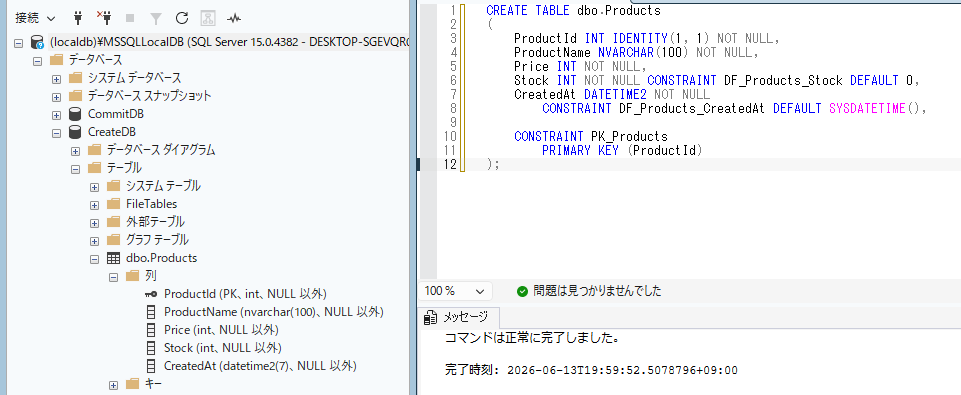Click CREATE TABLE keyword on line 1
The image size is (961, 395).
[528, 10]
